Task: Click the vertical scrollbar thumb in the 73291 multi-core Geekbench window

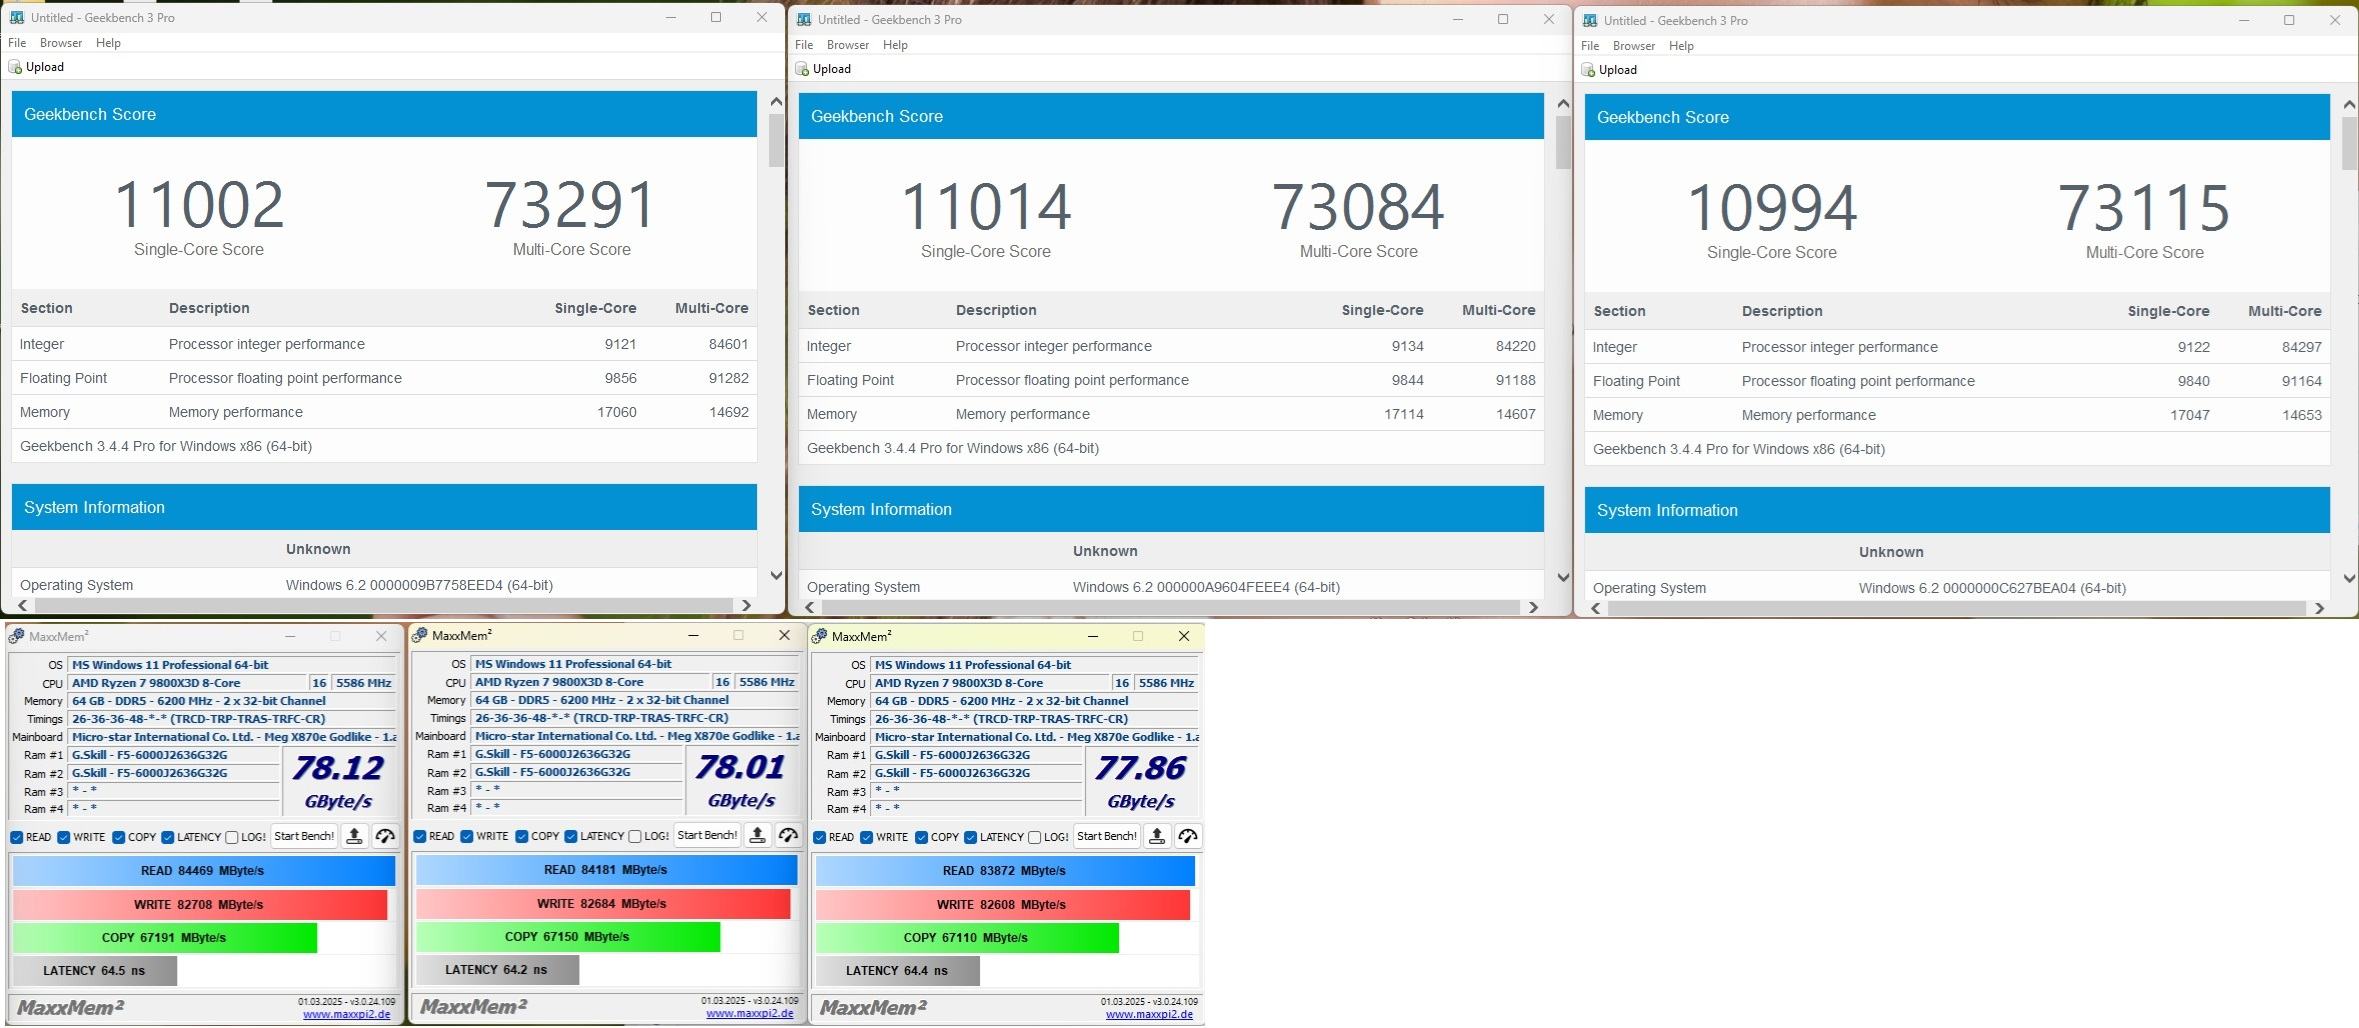Action: tap(776, 140)
